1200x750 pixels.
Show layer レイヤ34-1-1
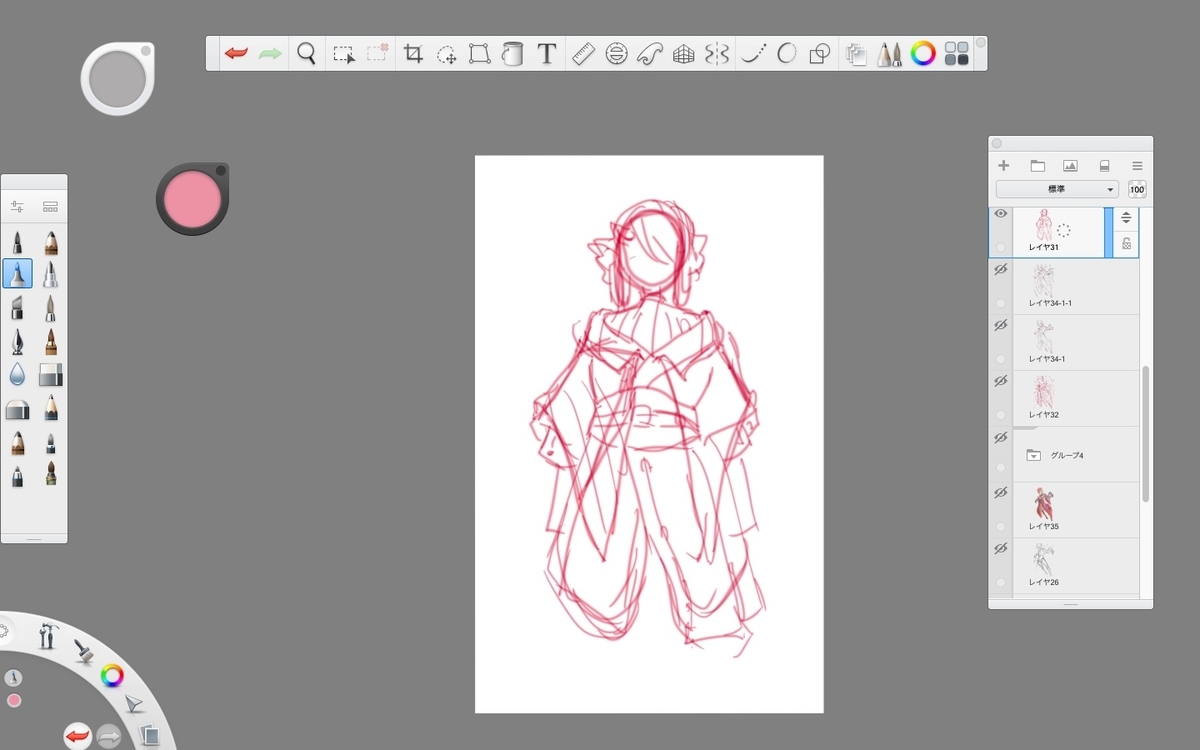pos(1000,269)
